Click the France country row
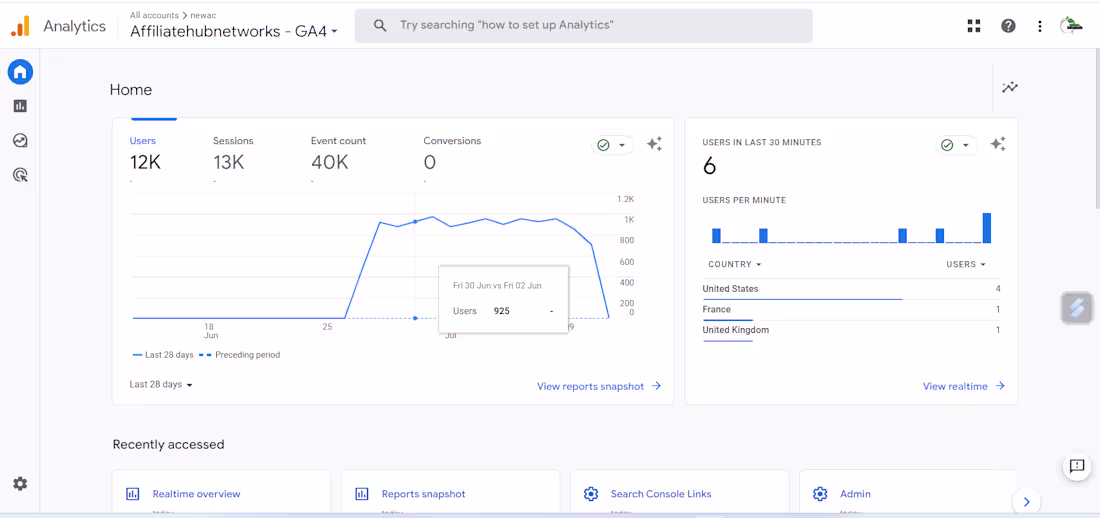1100x518 pixels. pos(852,310)
